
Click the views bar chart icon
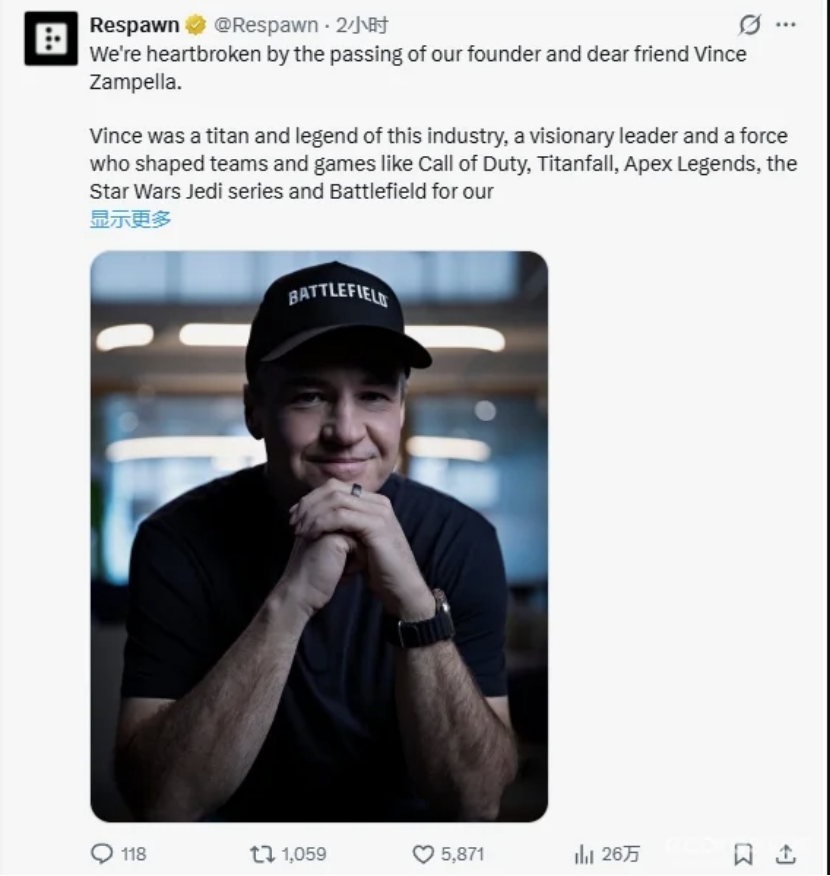coord(583,853)
